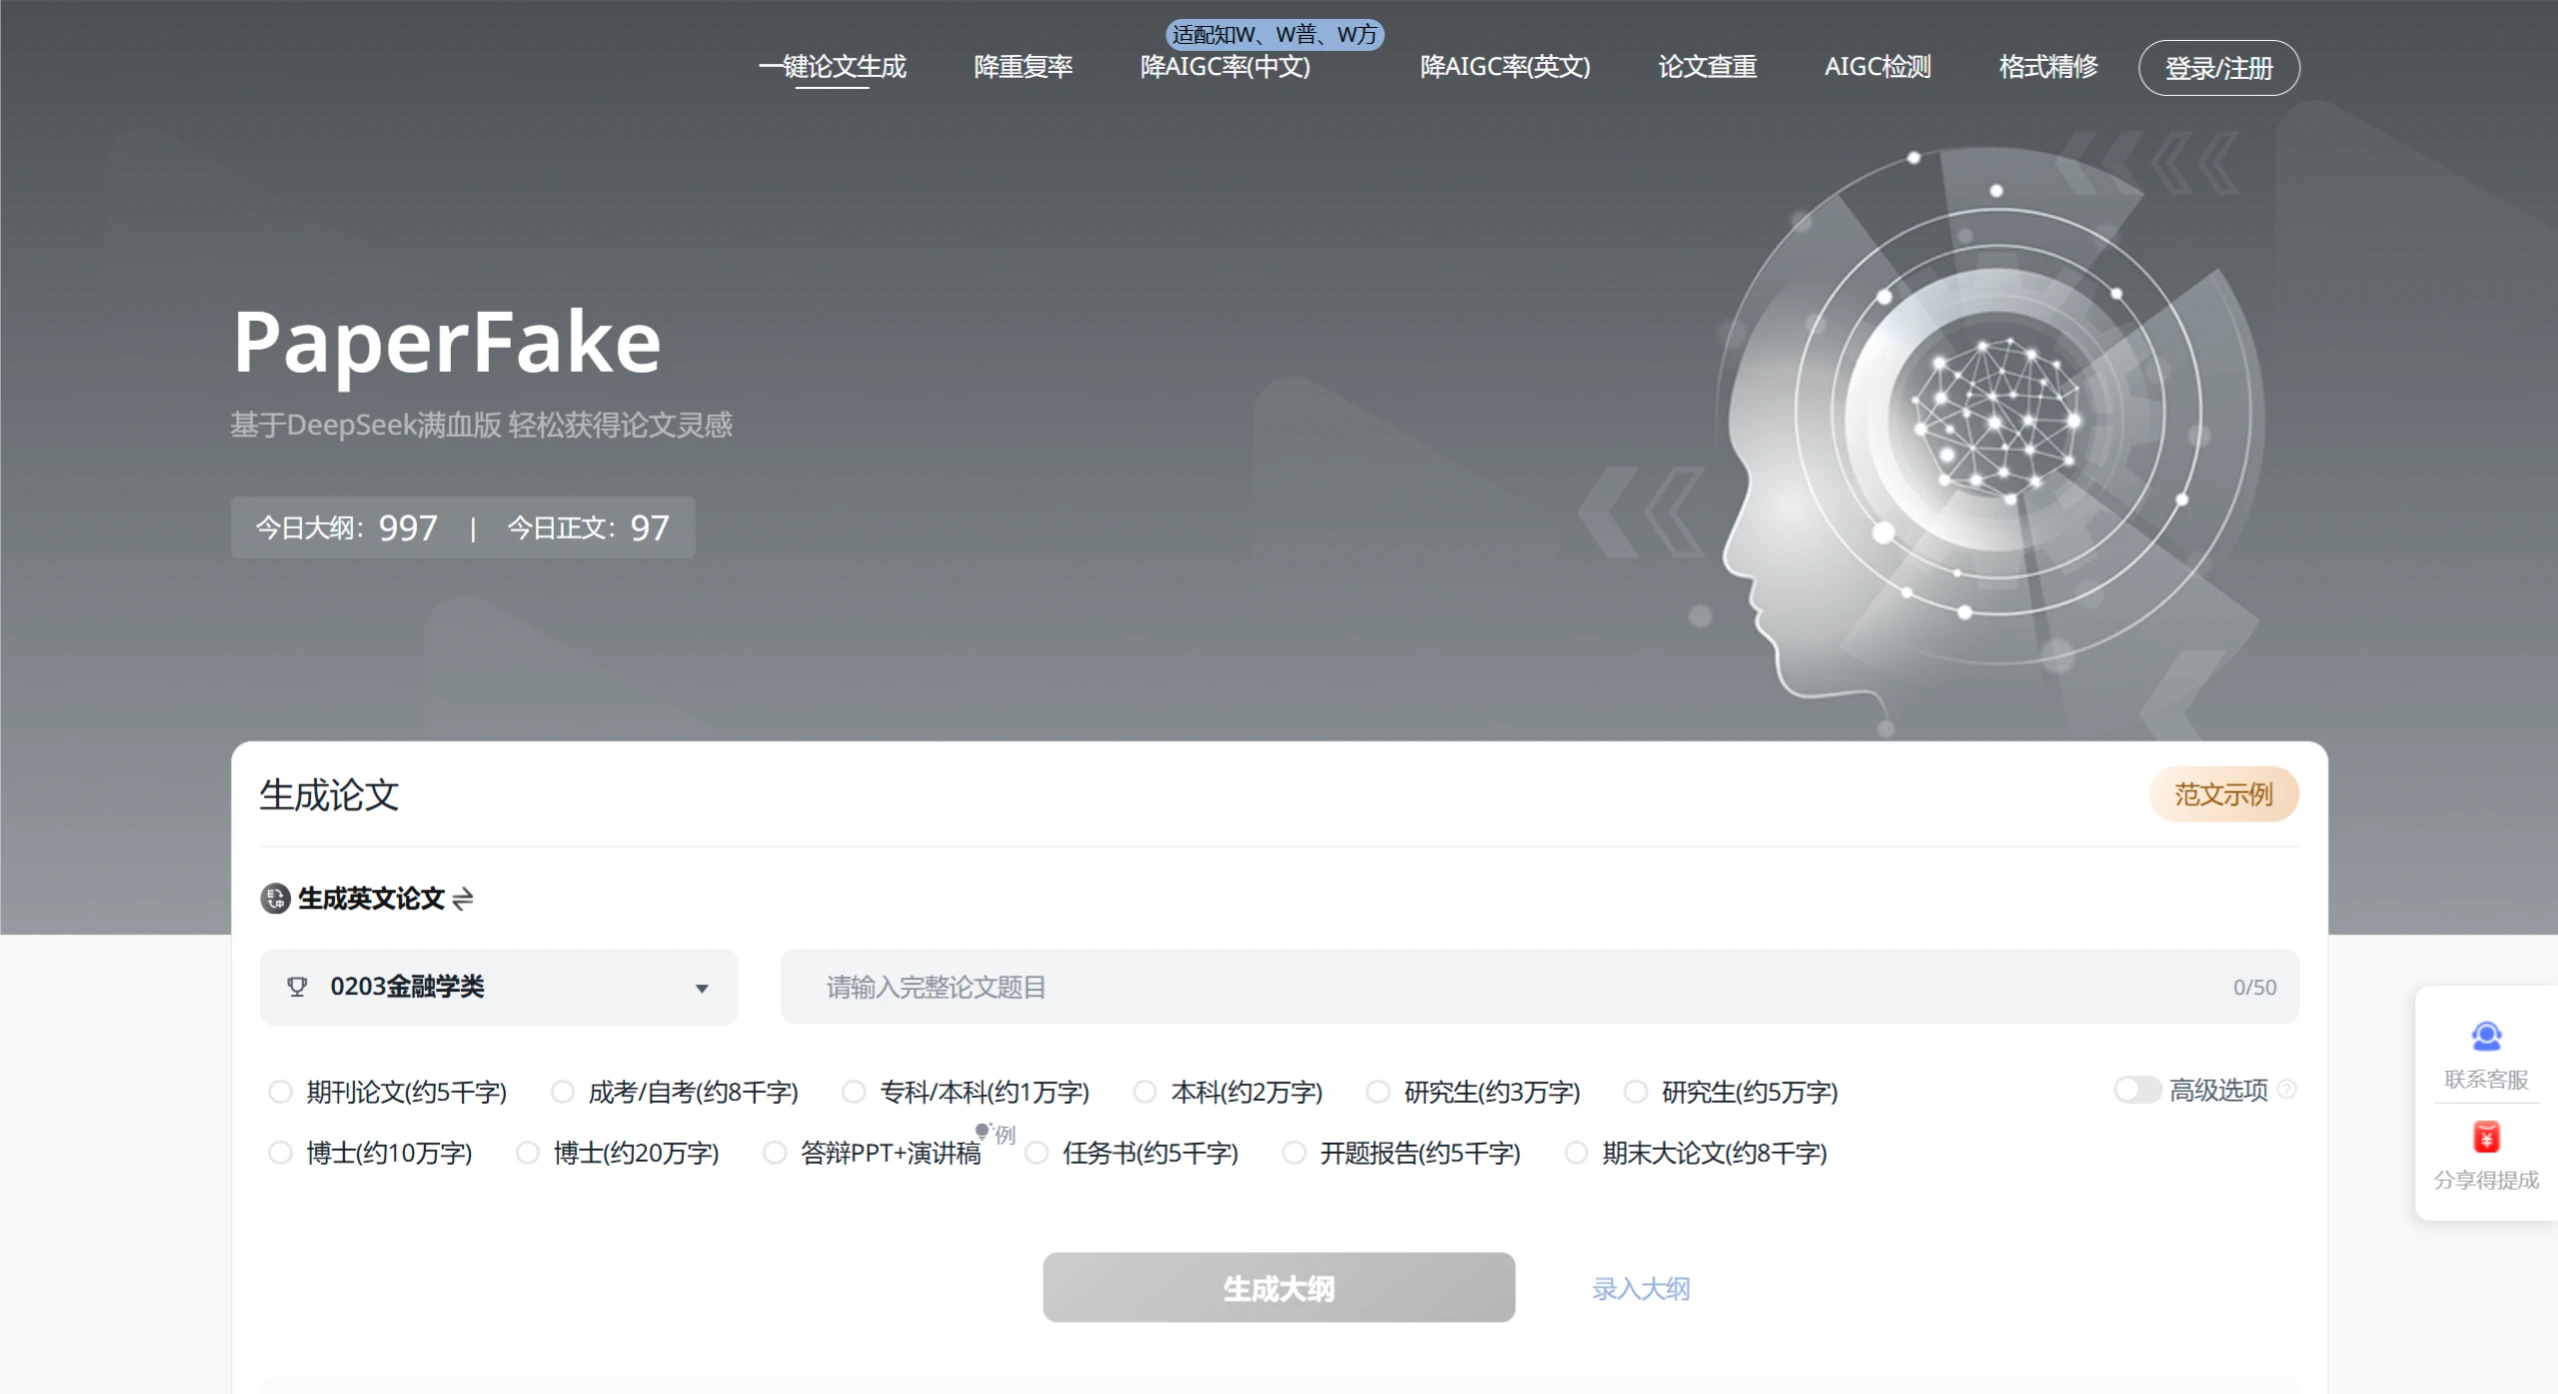Click the customer service headset icon
The image size is (2558, 1394).
tap(2486, 1036)
